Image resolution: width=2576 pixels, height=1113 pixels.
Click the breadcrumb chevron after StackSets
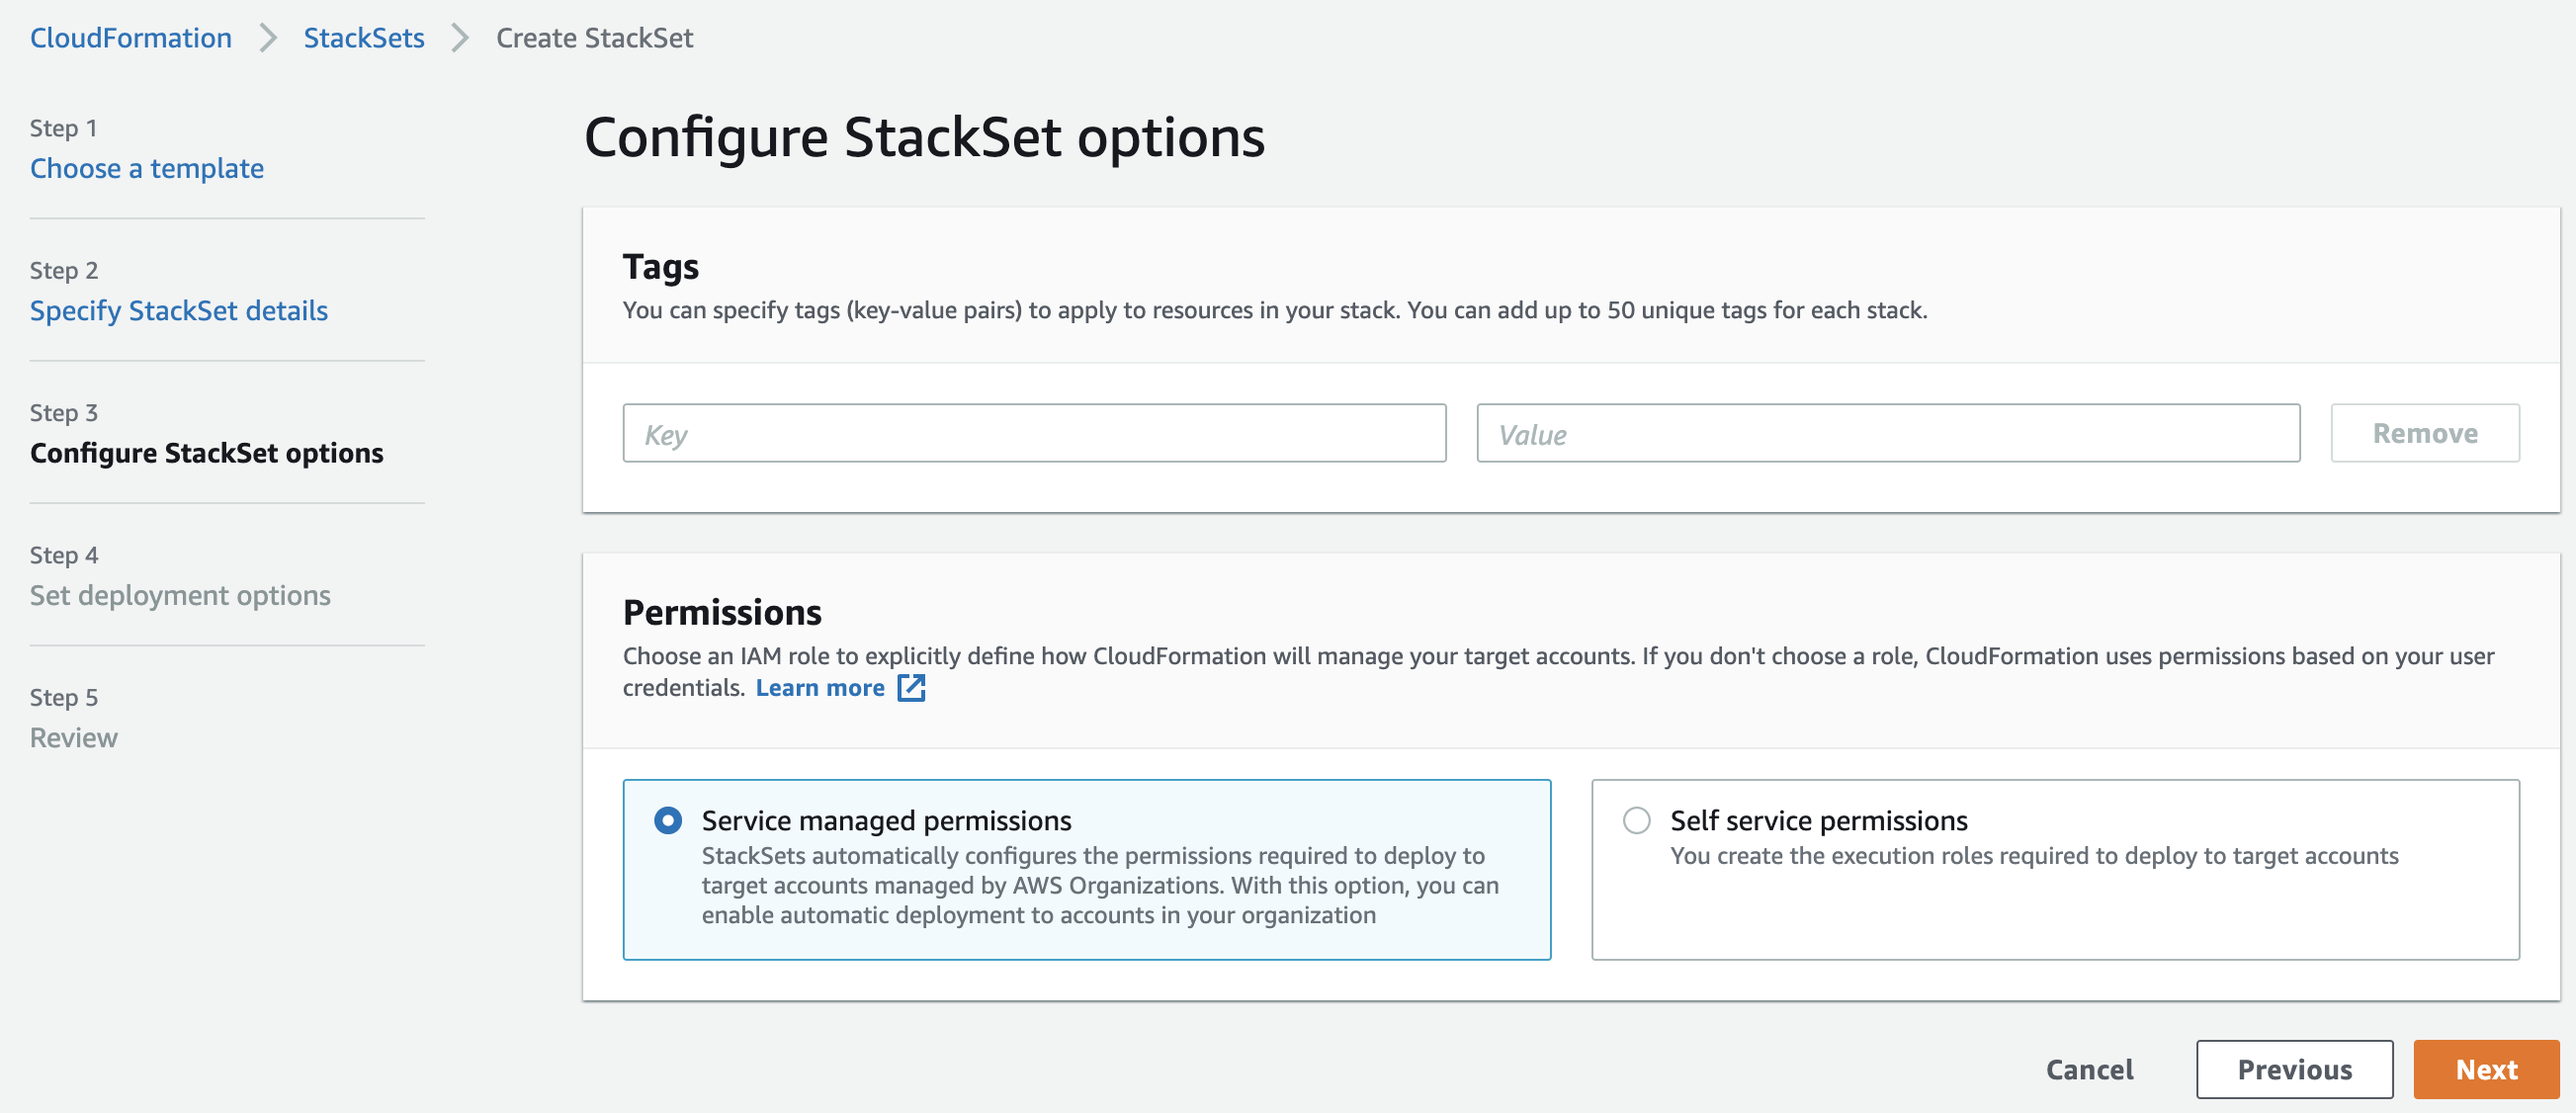tap(460, 38)
